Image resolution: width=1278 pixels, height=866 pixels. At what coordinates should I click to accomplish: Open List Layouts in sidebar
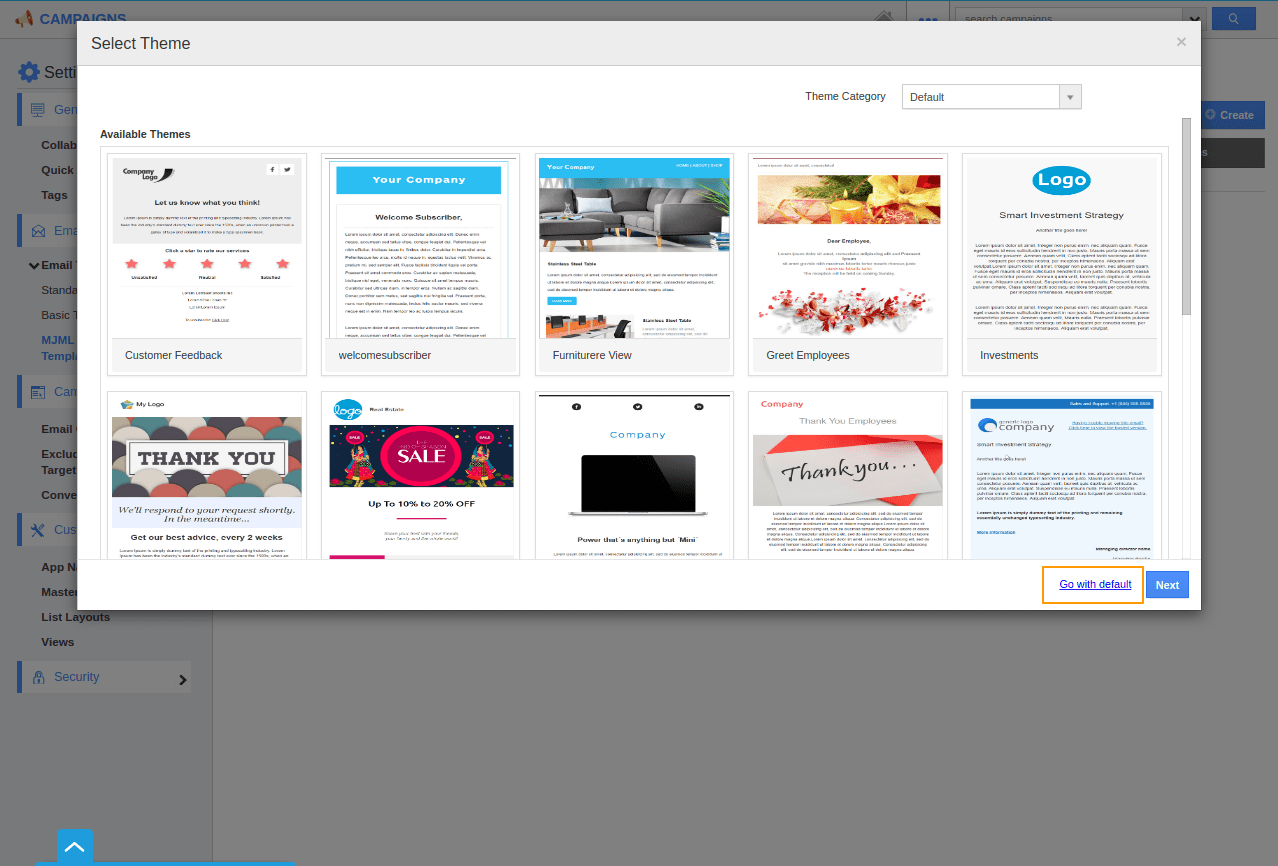[x=76, y=617]
